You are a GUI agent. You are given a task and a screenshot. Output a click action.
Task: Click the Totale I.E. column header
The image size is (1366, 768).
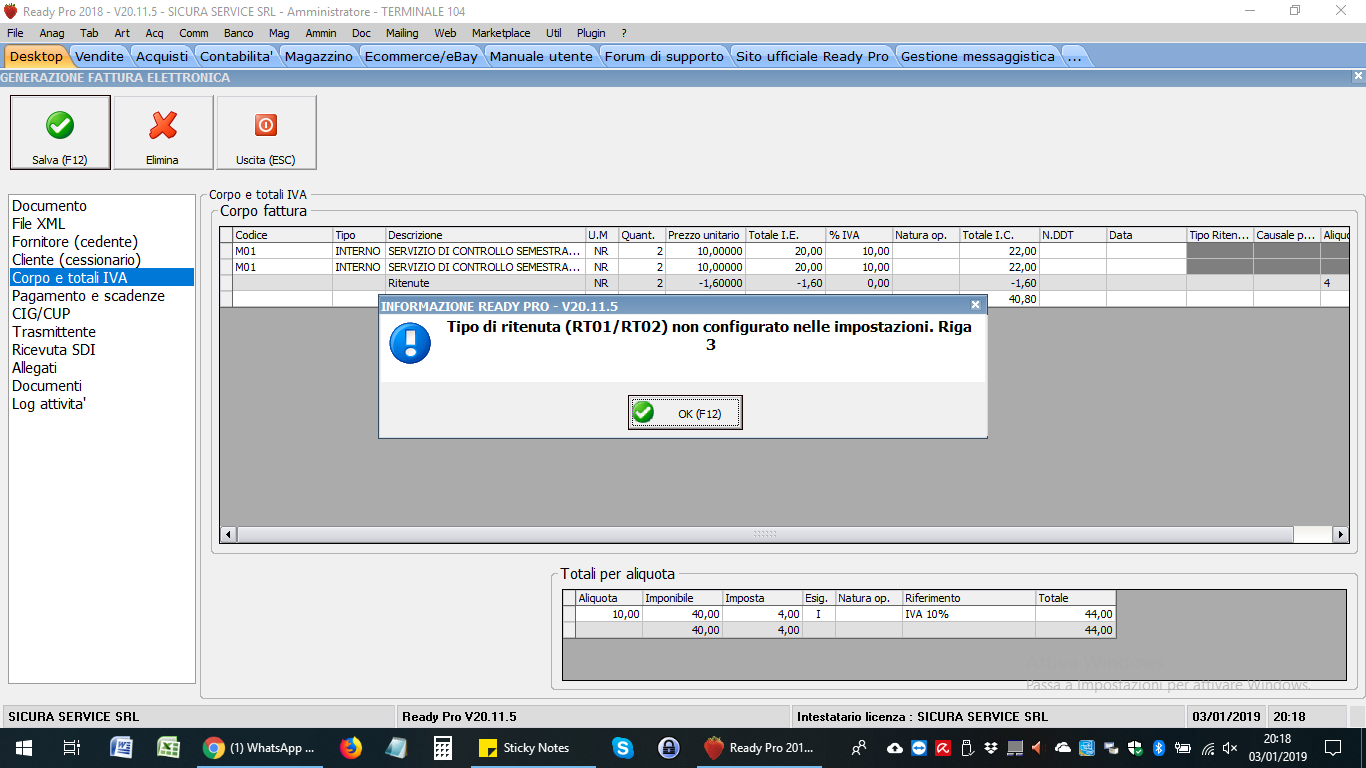tap(786, 235)
